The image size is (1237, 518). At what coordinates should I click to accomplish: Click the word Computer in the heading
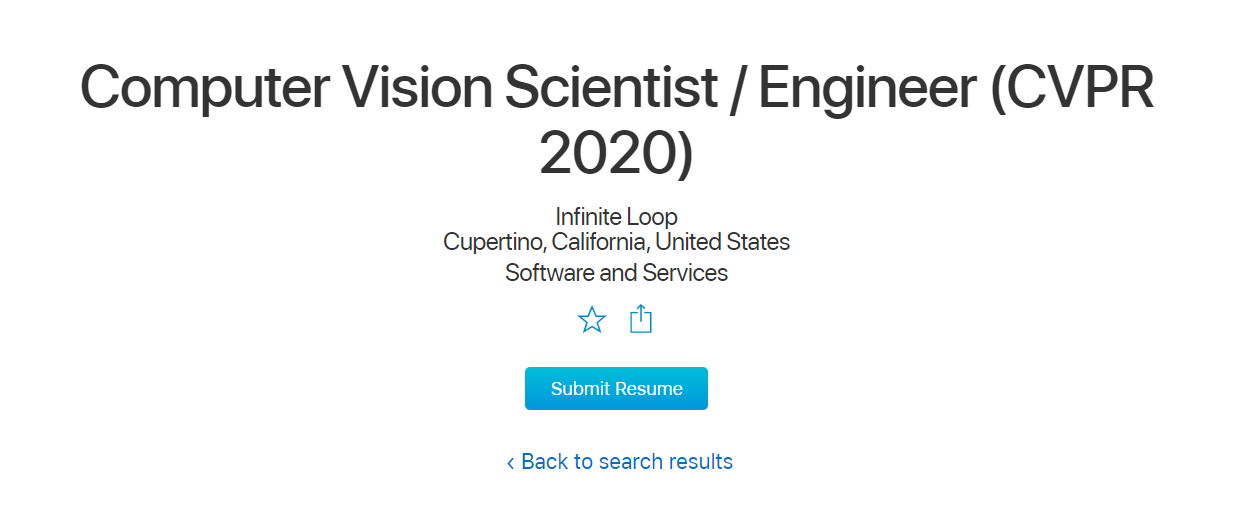point(204,88)
